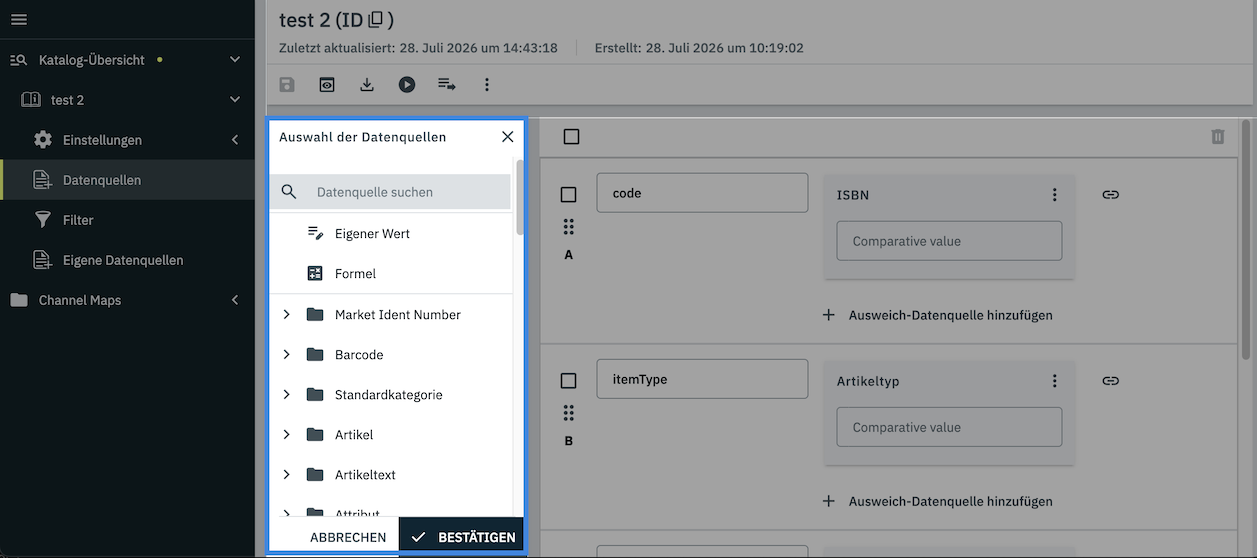Click the Katalog-Übersicht list-search icon

point(19,60)
